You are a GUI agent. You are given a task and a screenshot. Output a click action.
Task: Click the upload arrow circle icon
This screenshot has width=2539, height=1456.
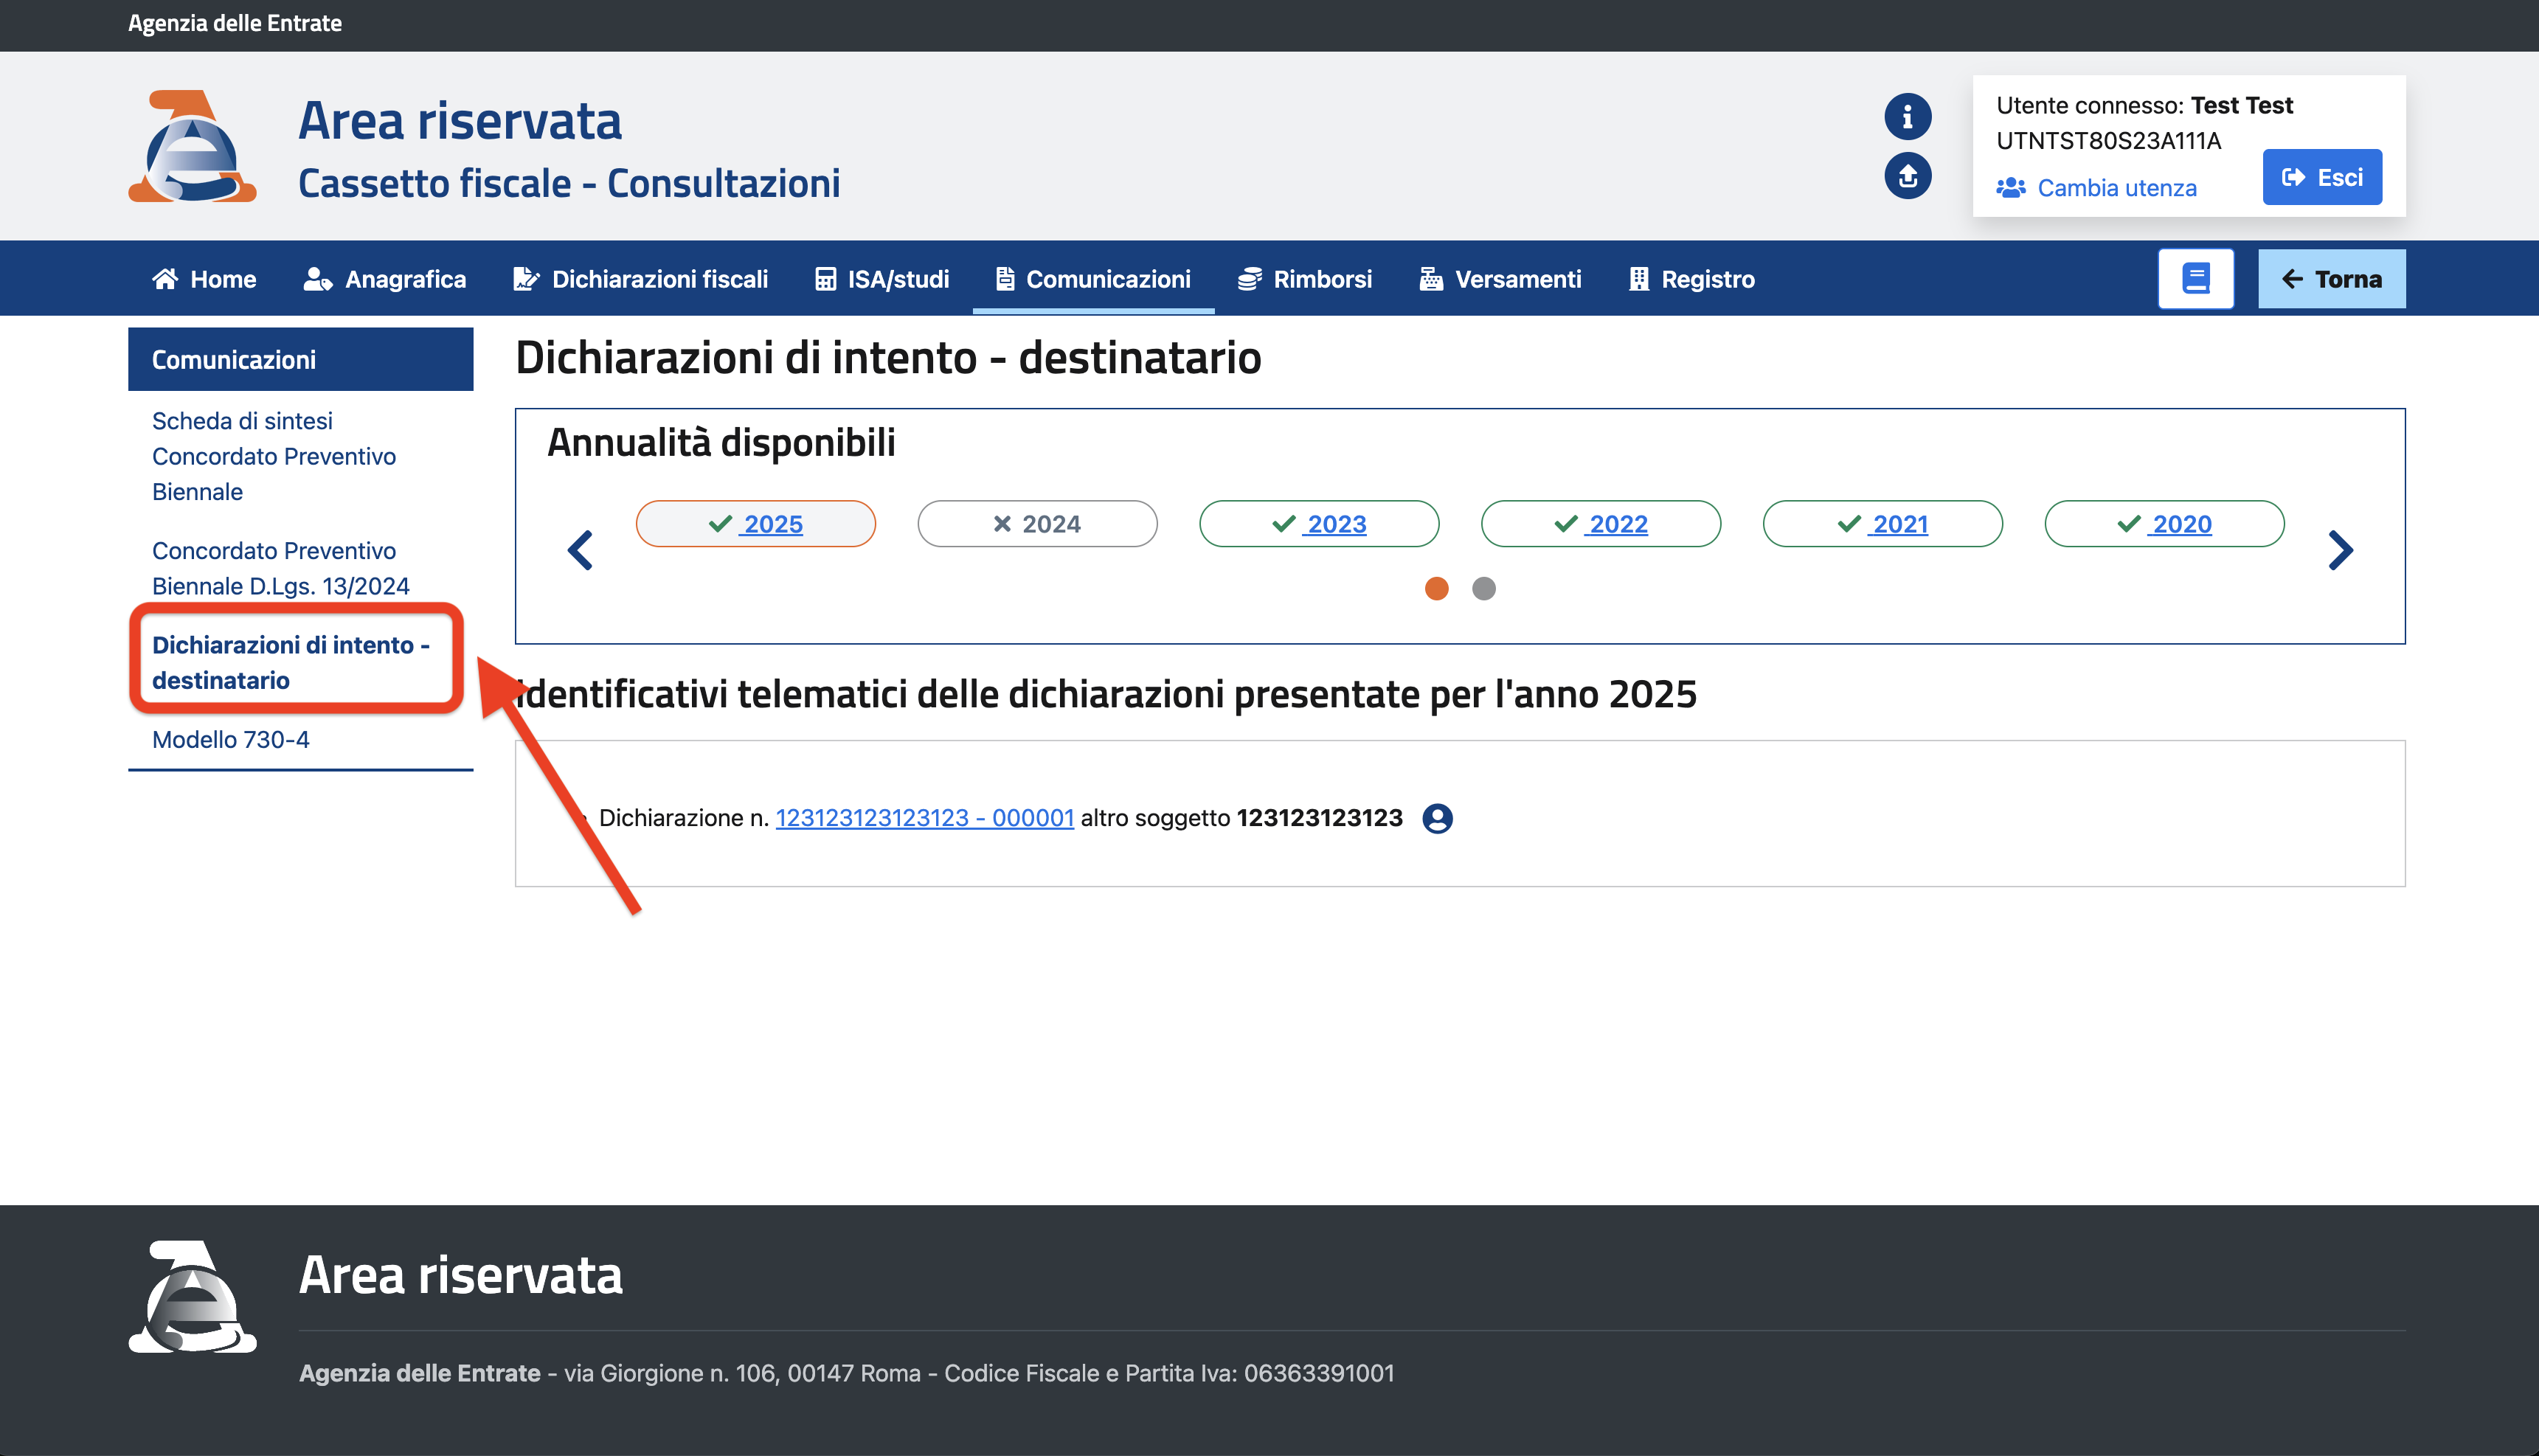point(1907,177)
